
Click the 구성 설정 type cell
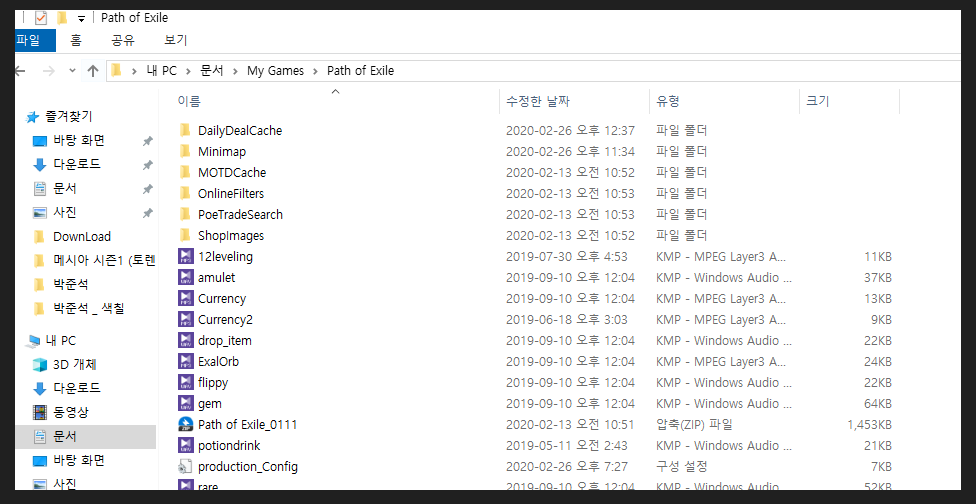pyautogui.click(x=682, y=466)
